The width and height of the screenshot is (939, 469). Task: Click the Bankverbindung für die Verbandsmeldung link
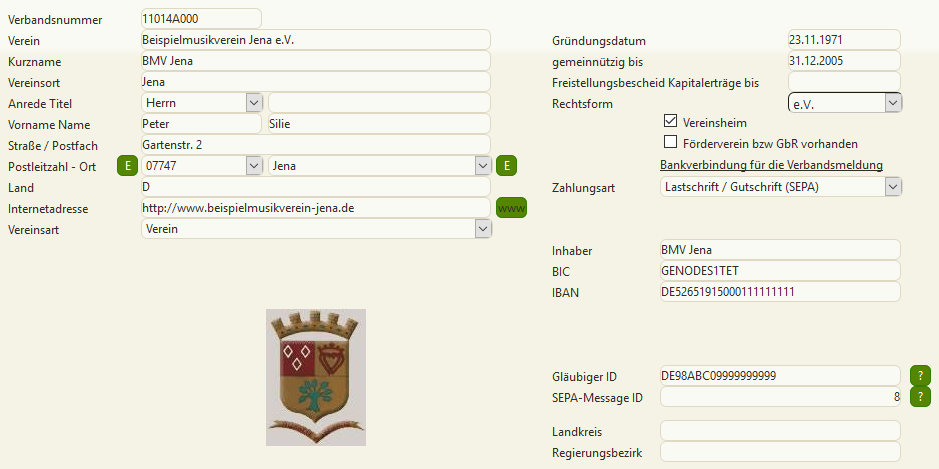tap(771, 165)
